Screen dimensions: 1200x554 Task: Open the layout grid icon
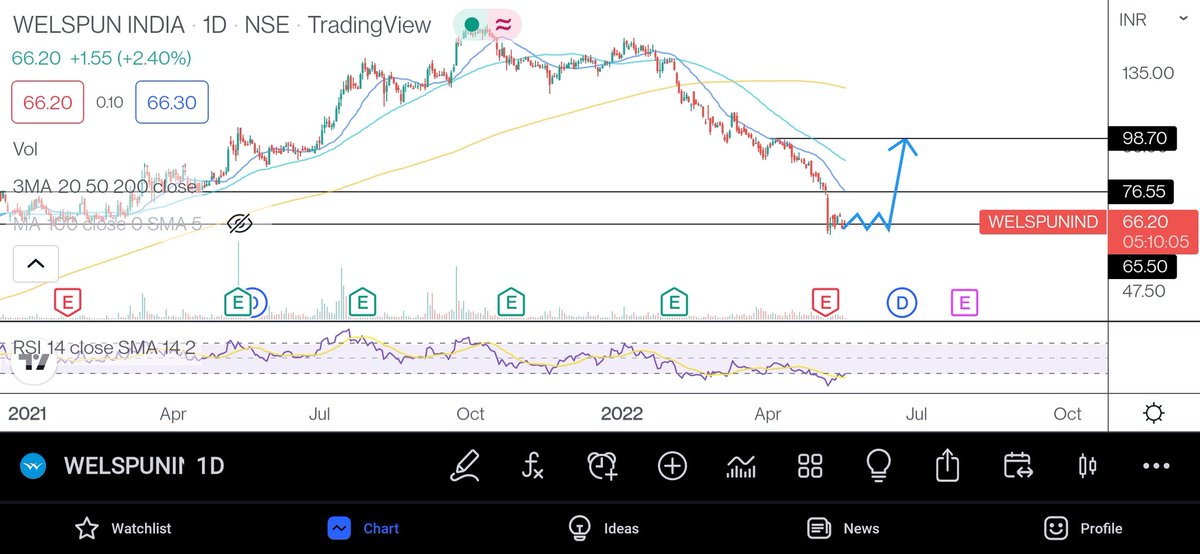point(810,466)
